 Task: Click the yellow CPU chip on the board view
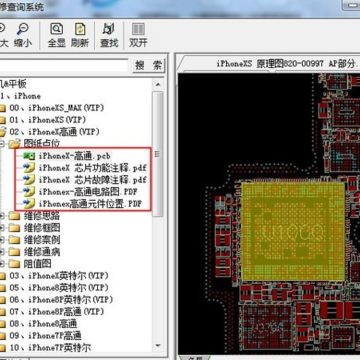point(293,232)
